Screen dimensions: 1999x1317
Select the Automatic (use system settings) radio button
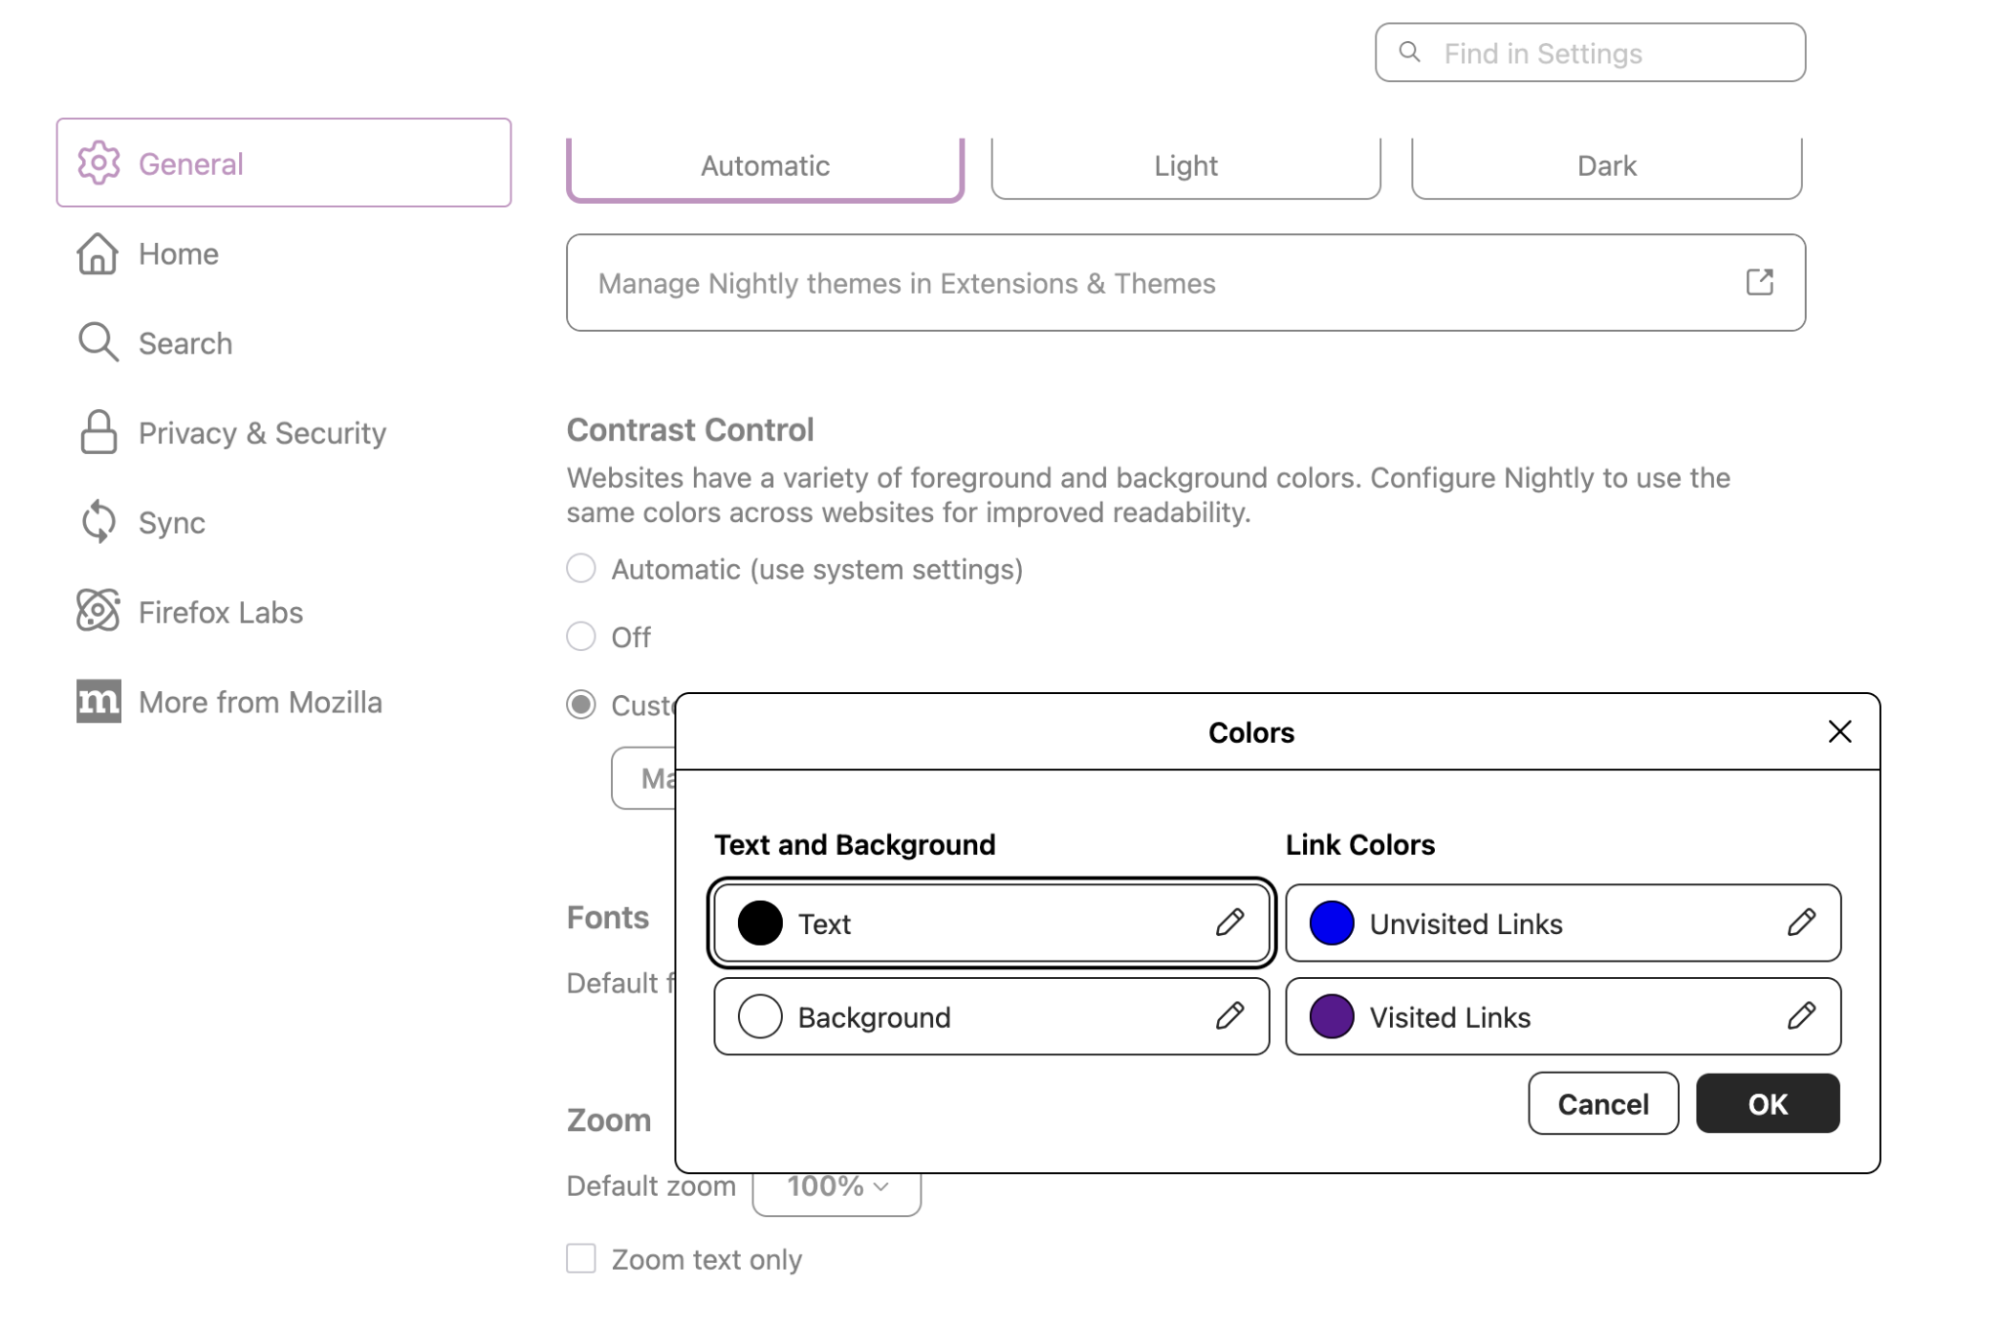point(581,568)
